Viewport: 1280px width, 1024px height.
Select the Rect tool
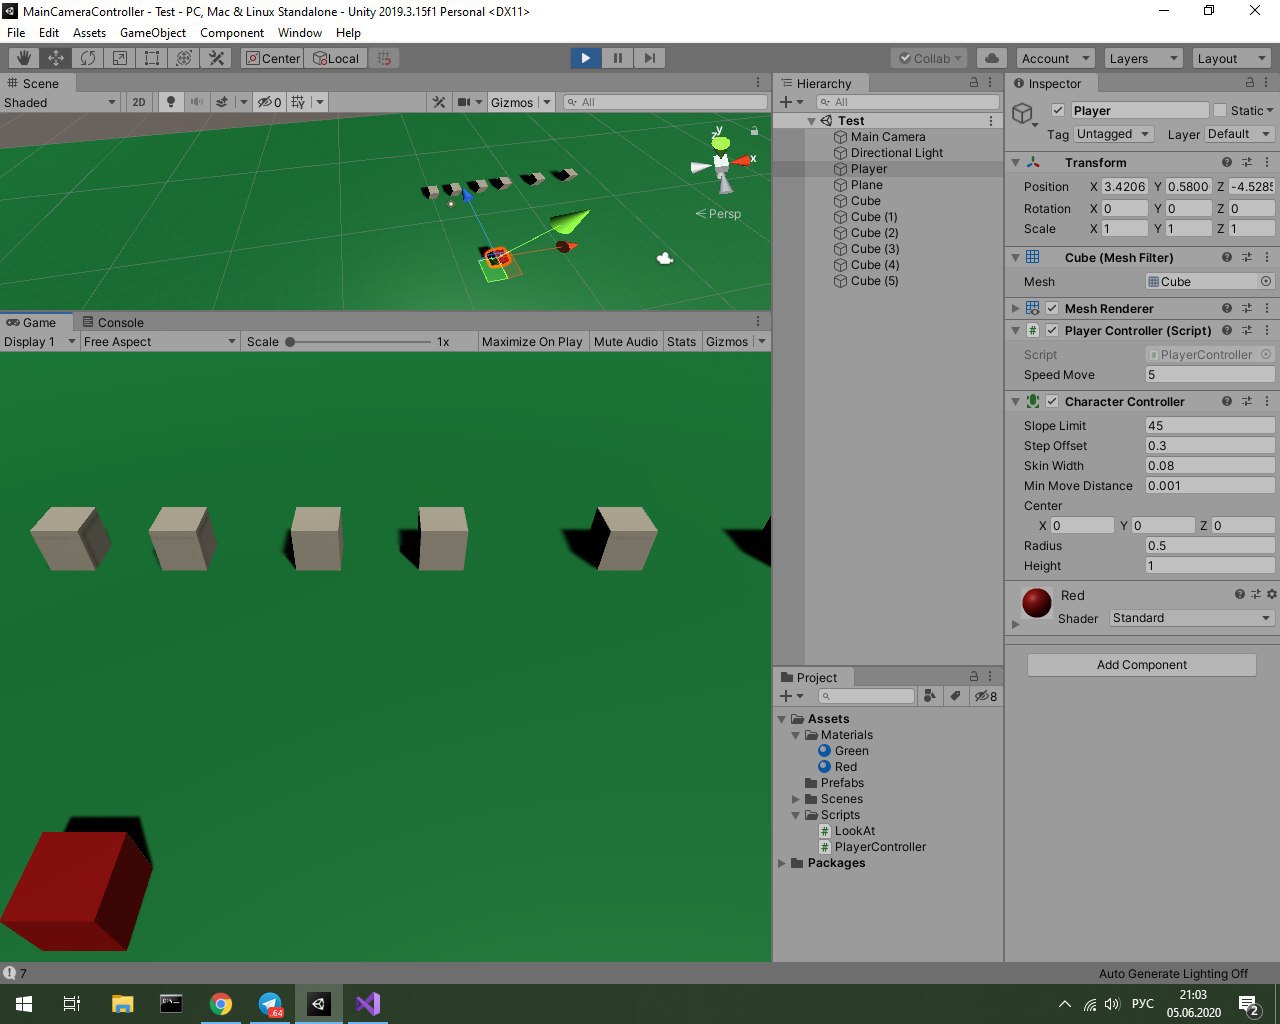tap(152, 58)
